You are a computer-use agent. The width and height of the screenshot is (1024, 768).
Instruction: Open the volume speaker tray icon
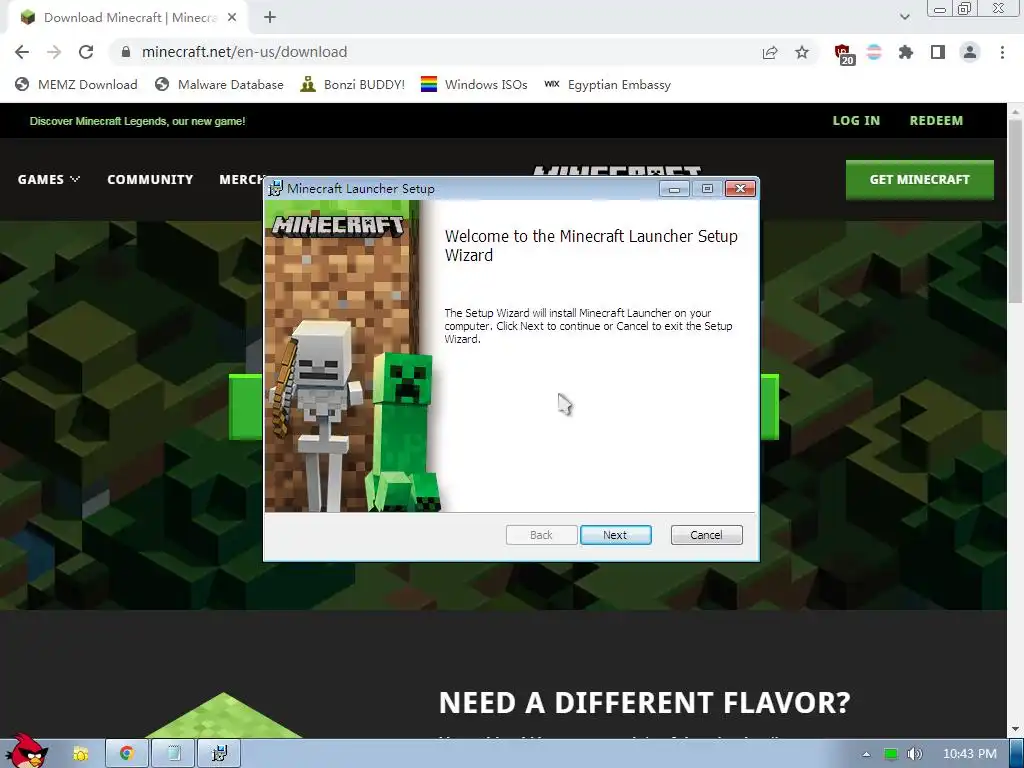[x=915, y=754]
